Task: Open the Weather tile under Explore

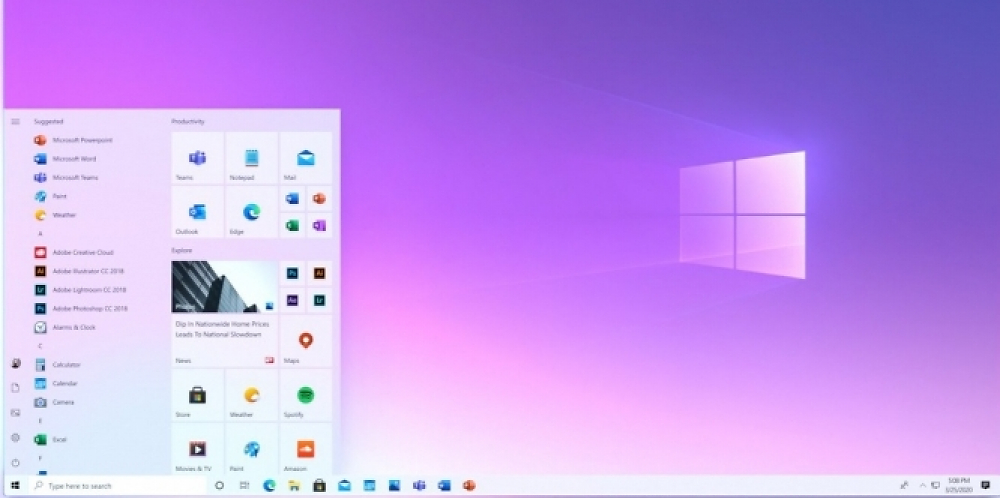Action: pyautogui.click(x=252, y=395)
